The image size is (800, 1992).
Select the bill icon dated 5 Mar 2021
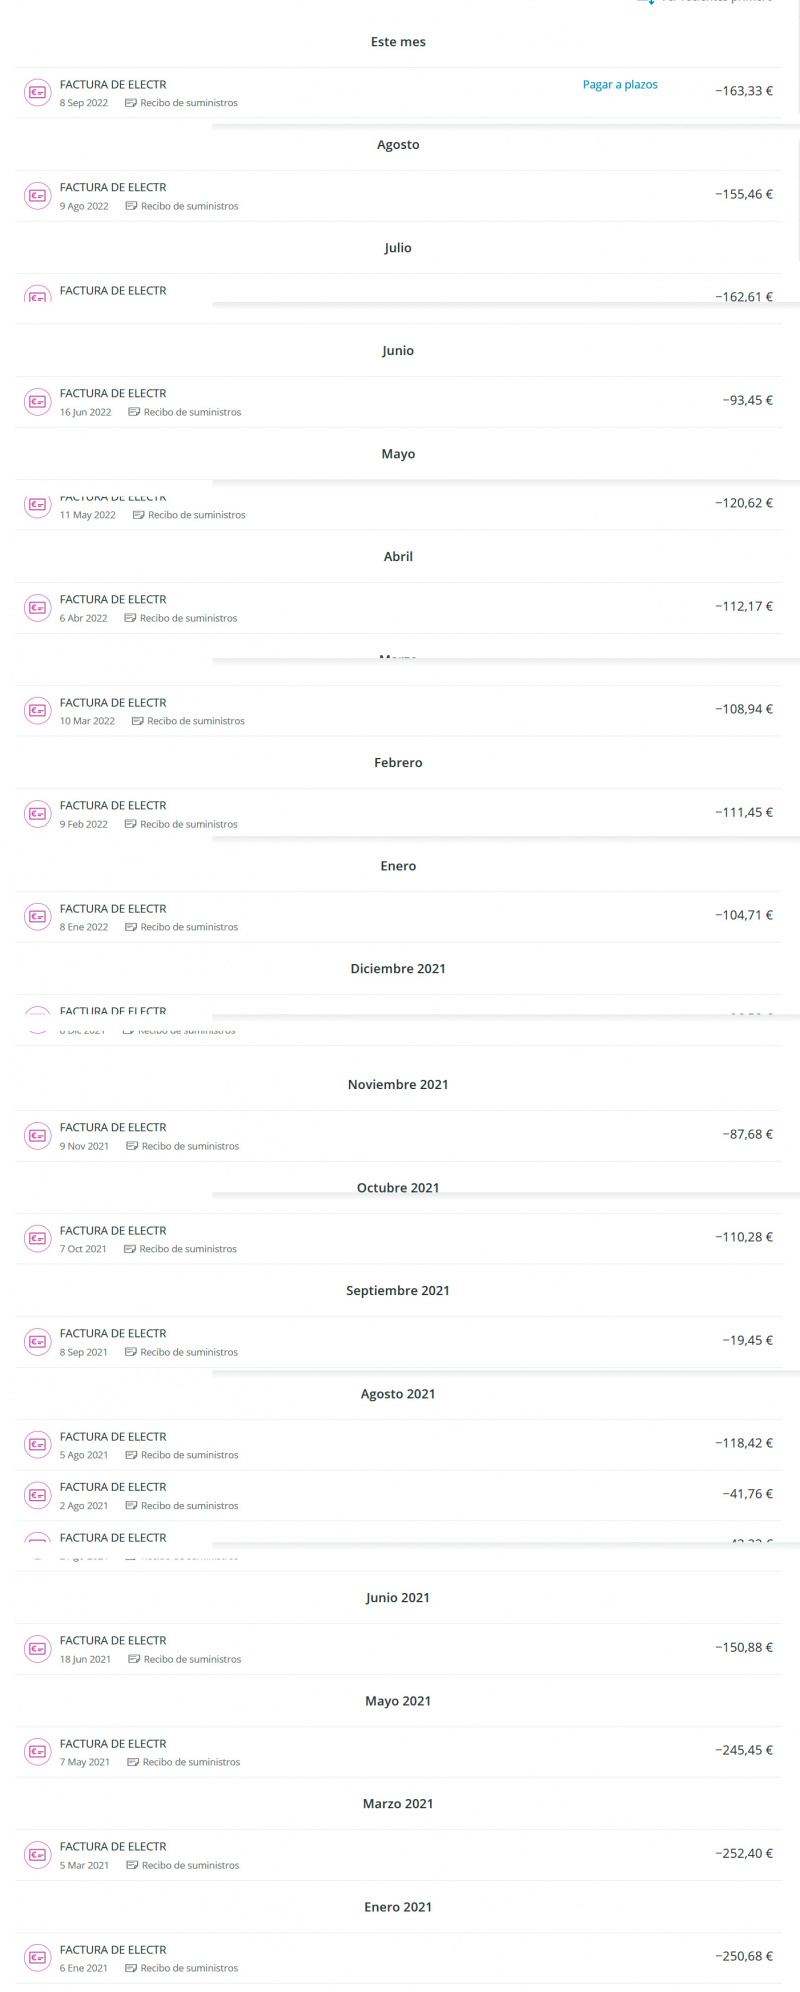pyautogui.click(x=37, y=1855)
